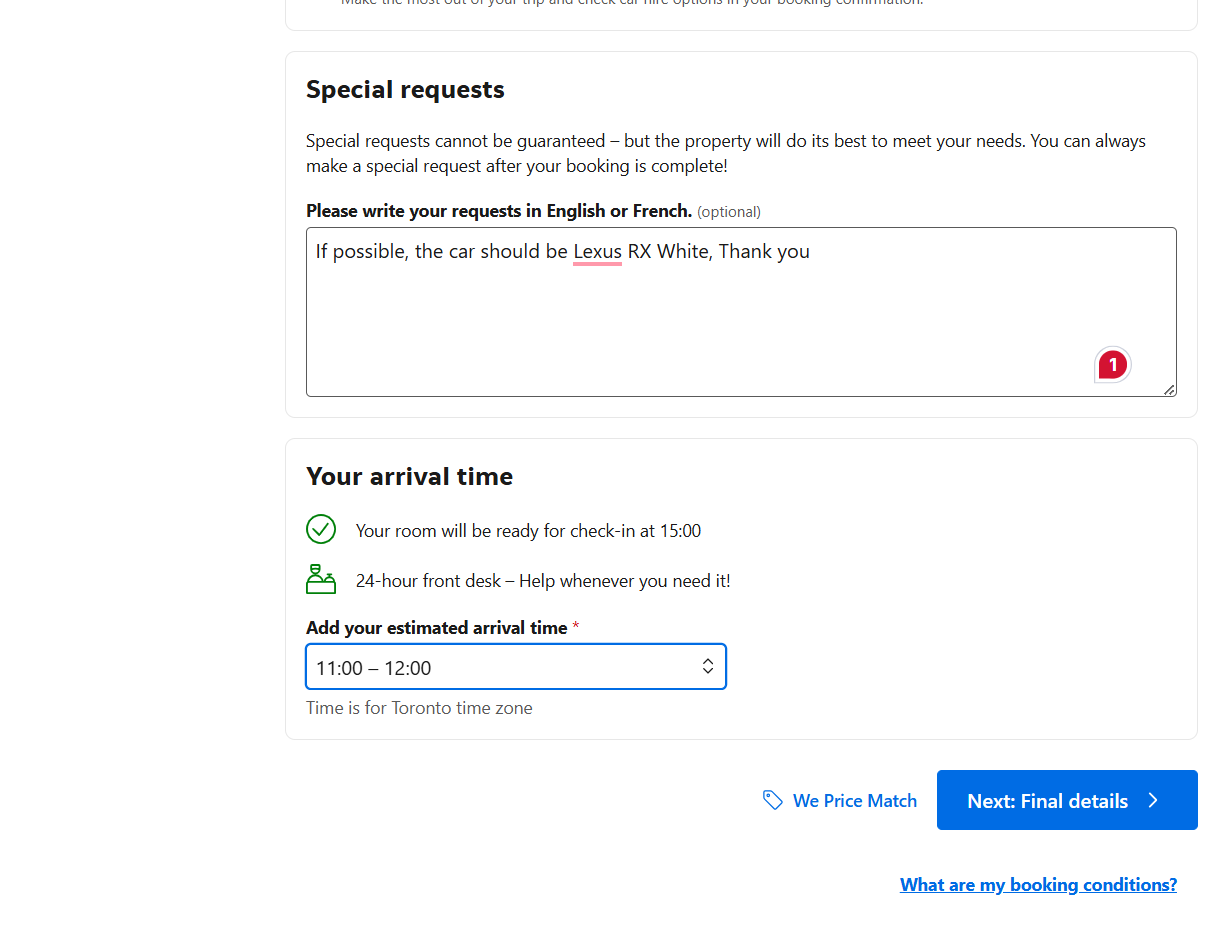Click the "Add your estimated arrival time" label
The height and width of the screenshot is (941, 1231).
click(x=436, y=628)
